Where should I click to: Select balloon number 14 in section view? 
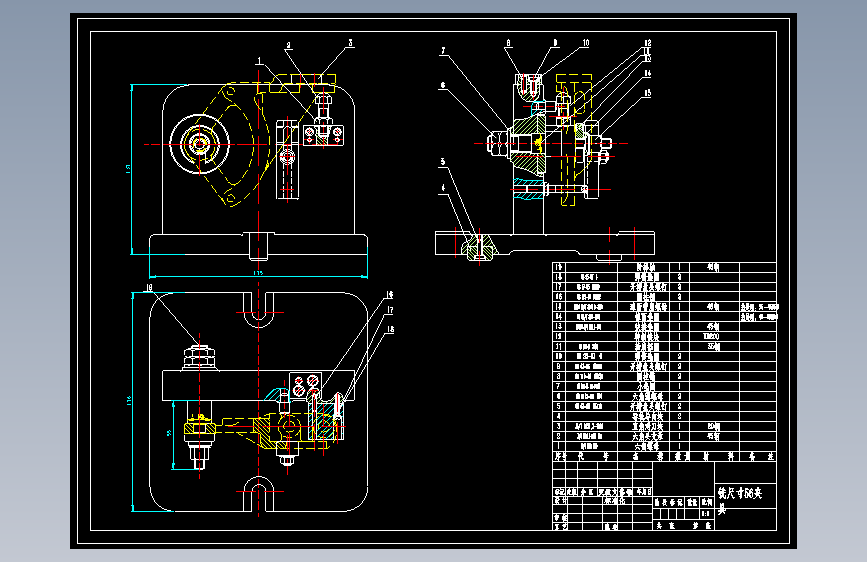(x=647, y=72)
